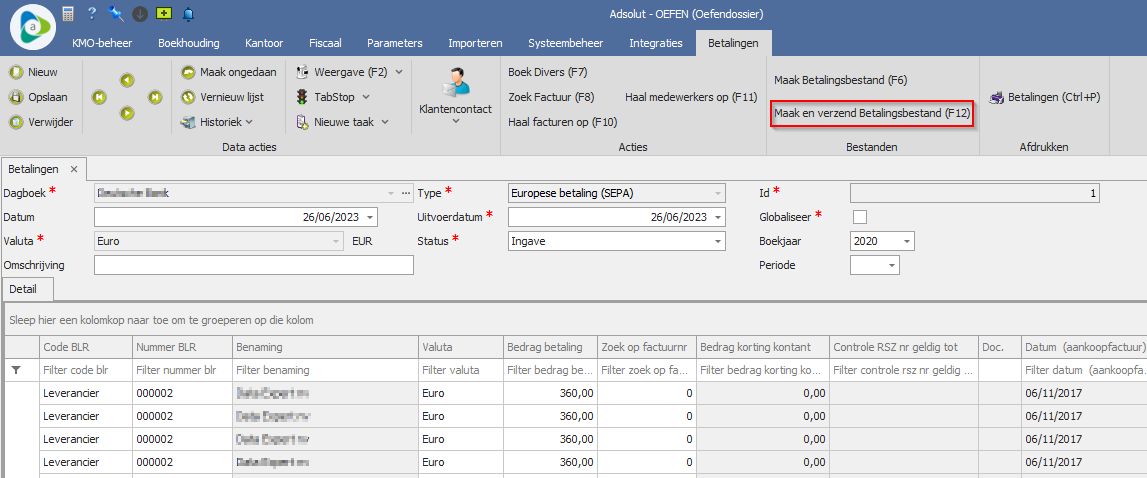This screenshot has height=478, width=1147.
Task: Open the Parameters ribbon tab
Action: pyautogui.click(x=394, y=43)
